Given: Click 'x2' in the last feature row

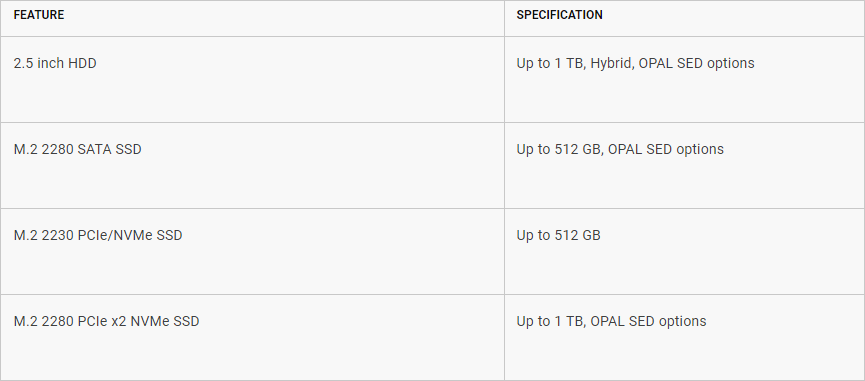Looking at the screenshot, I should coord(118,321).
